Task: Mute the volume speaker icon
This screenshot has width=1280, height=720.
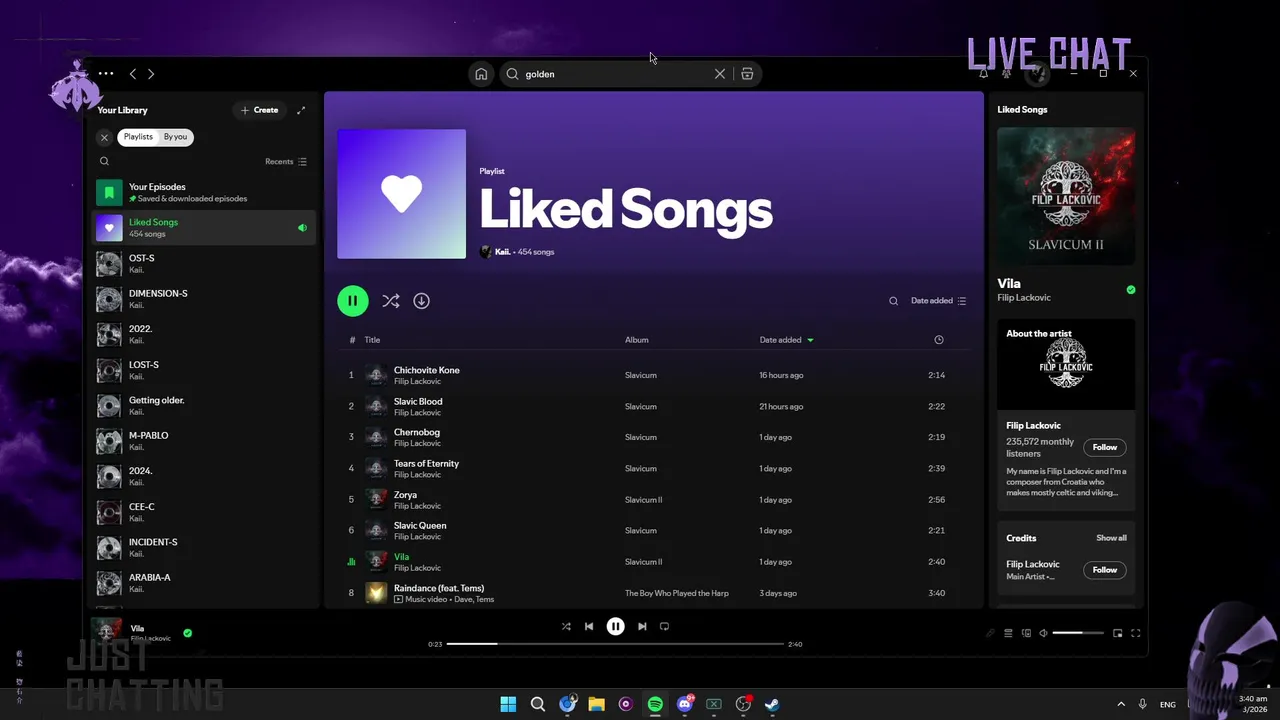Action: point(1043,633)
